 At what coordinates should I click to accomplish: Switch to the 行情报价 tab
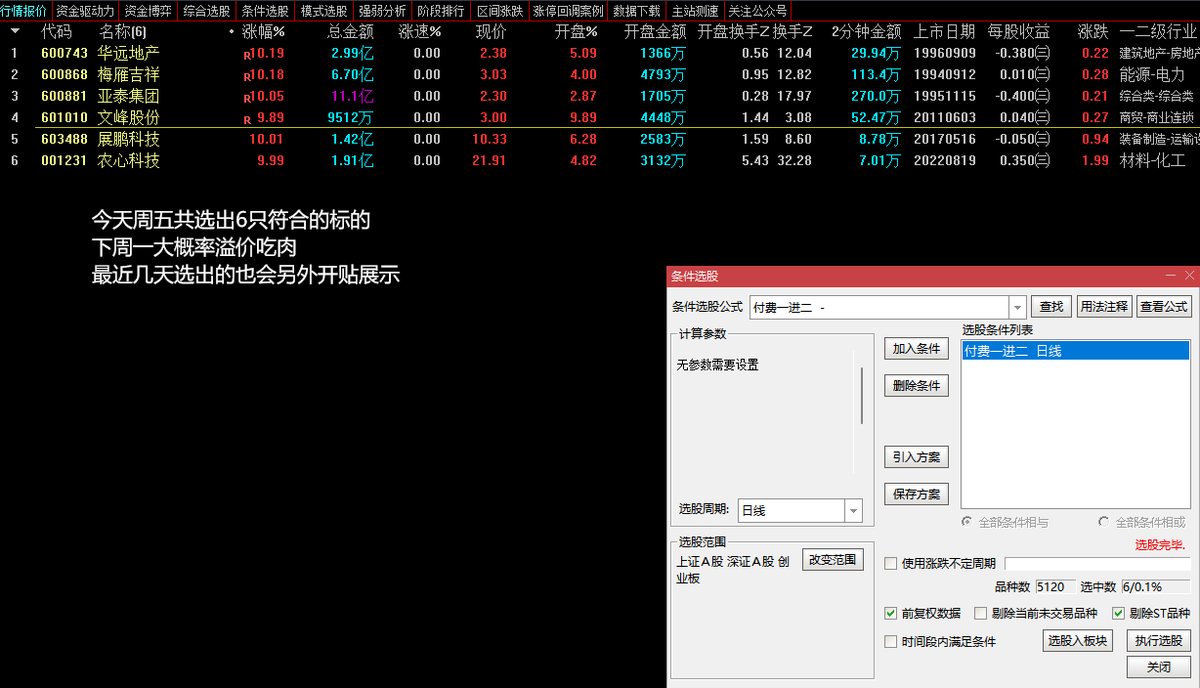[25, 11]
